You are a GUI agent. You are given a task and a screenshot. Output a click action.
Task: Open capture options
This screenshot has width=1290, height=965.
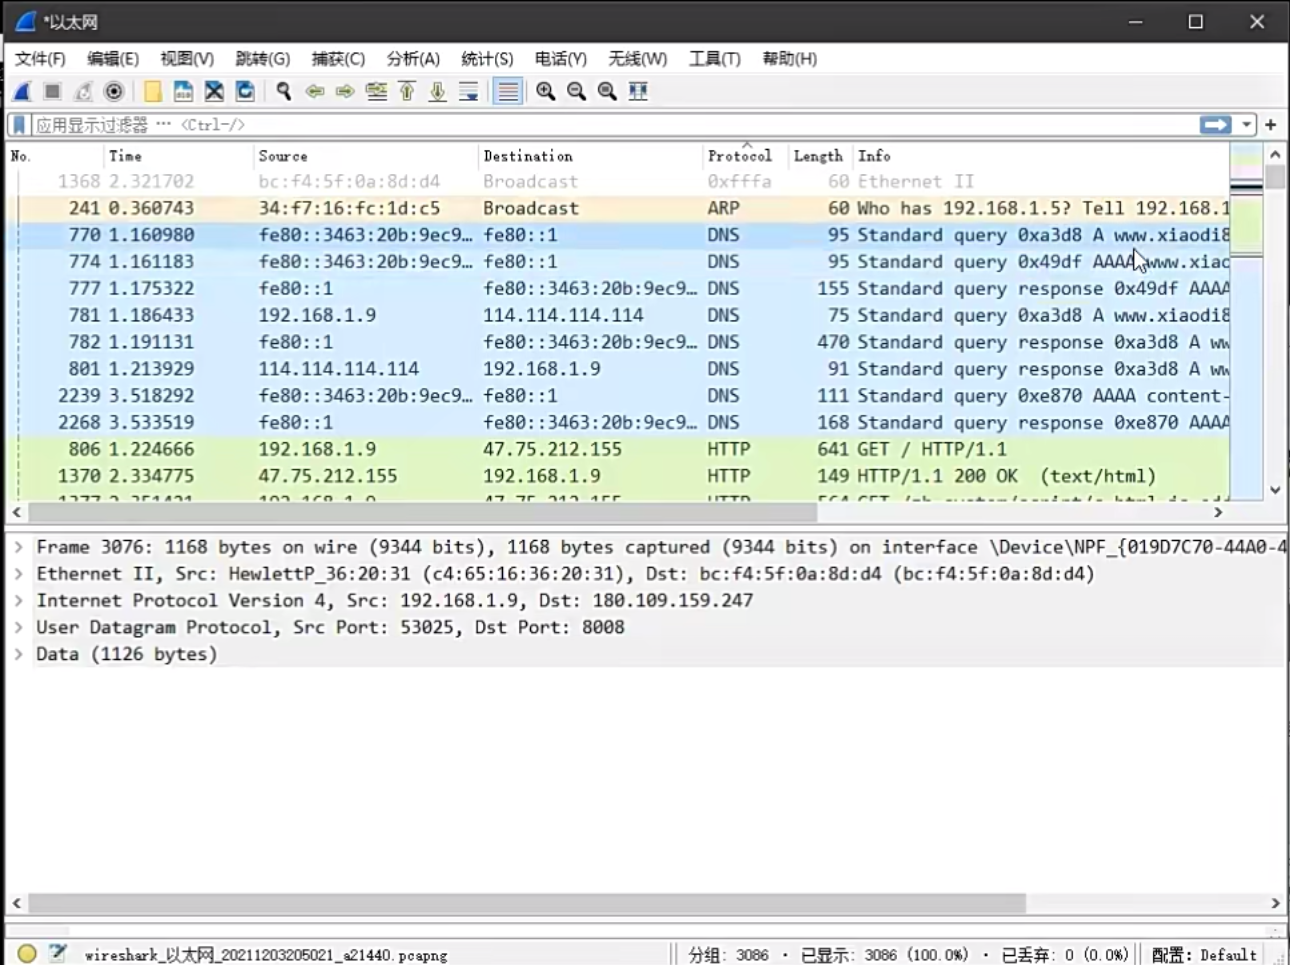(114, 92)
